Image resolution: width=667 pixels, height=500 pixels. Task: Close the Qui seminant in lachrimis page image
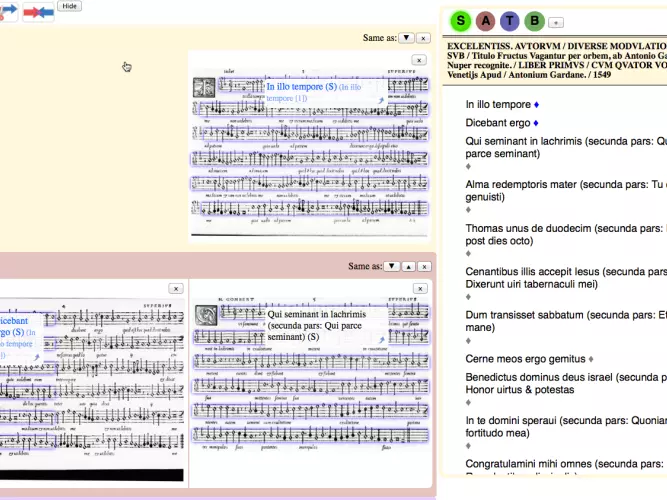coord(420,289)
